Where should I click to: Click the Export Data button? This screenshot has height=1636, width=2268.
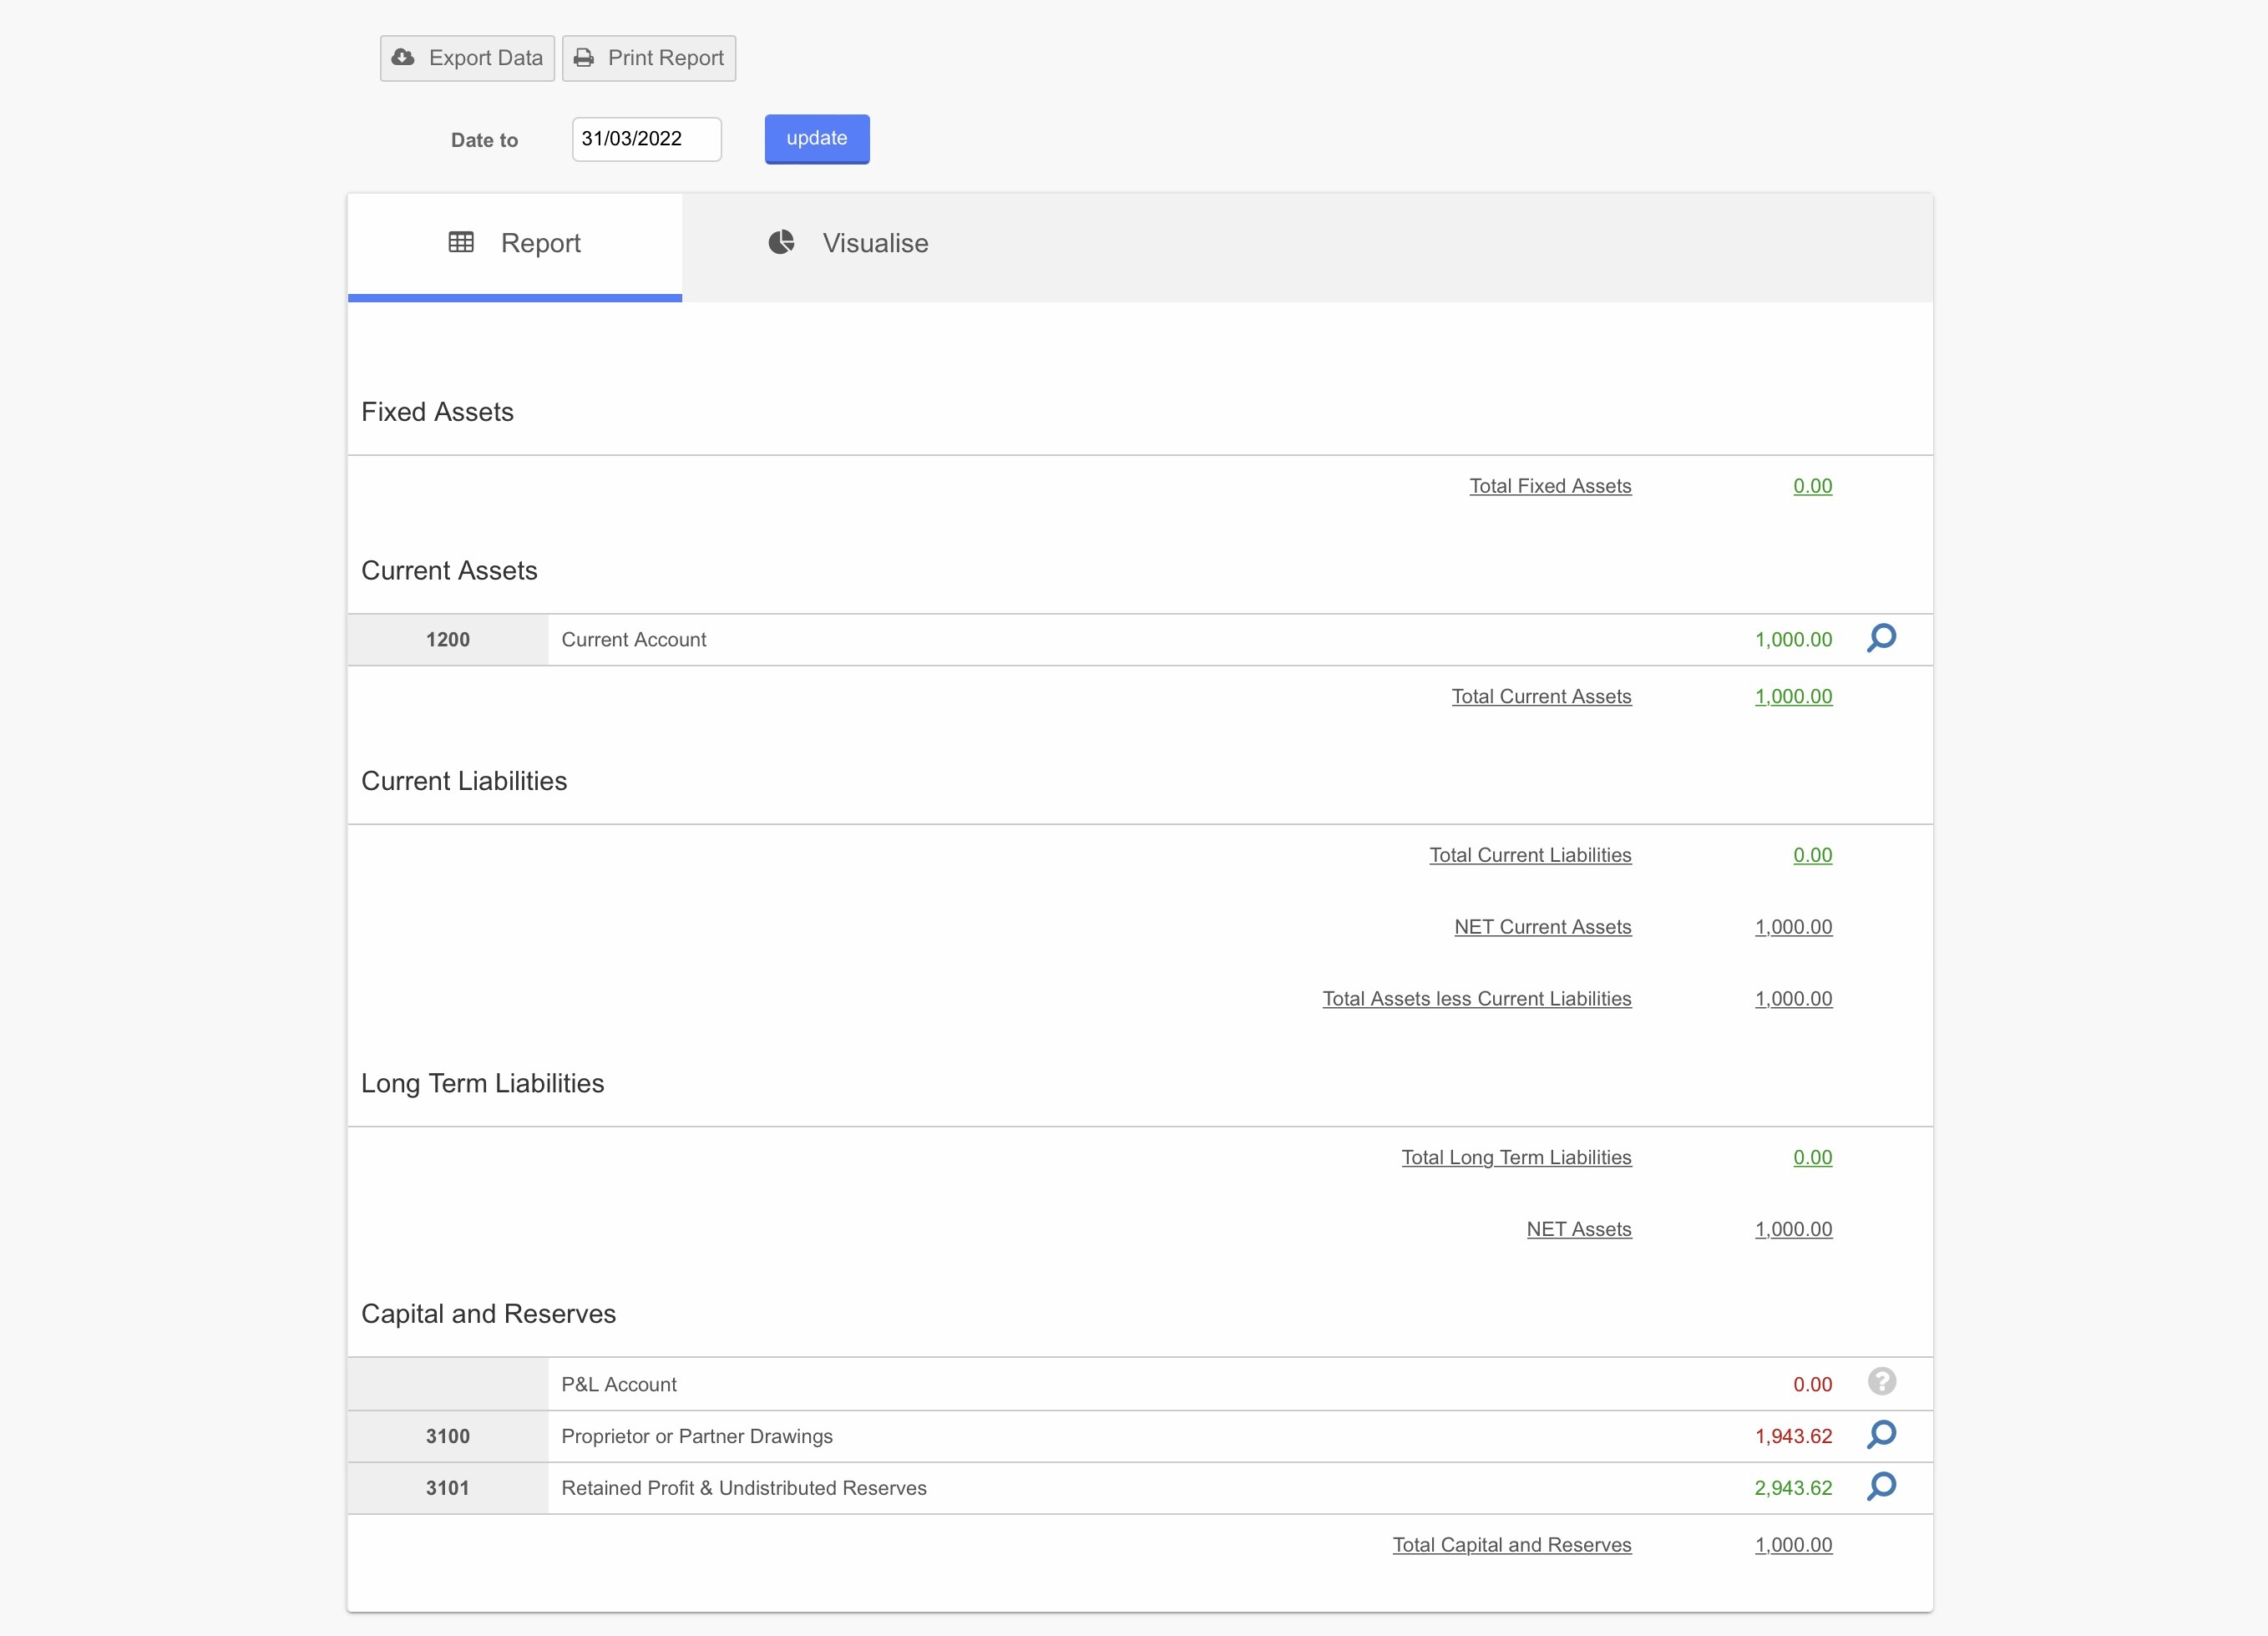click(x=467, y=58)
